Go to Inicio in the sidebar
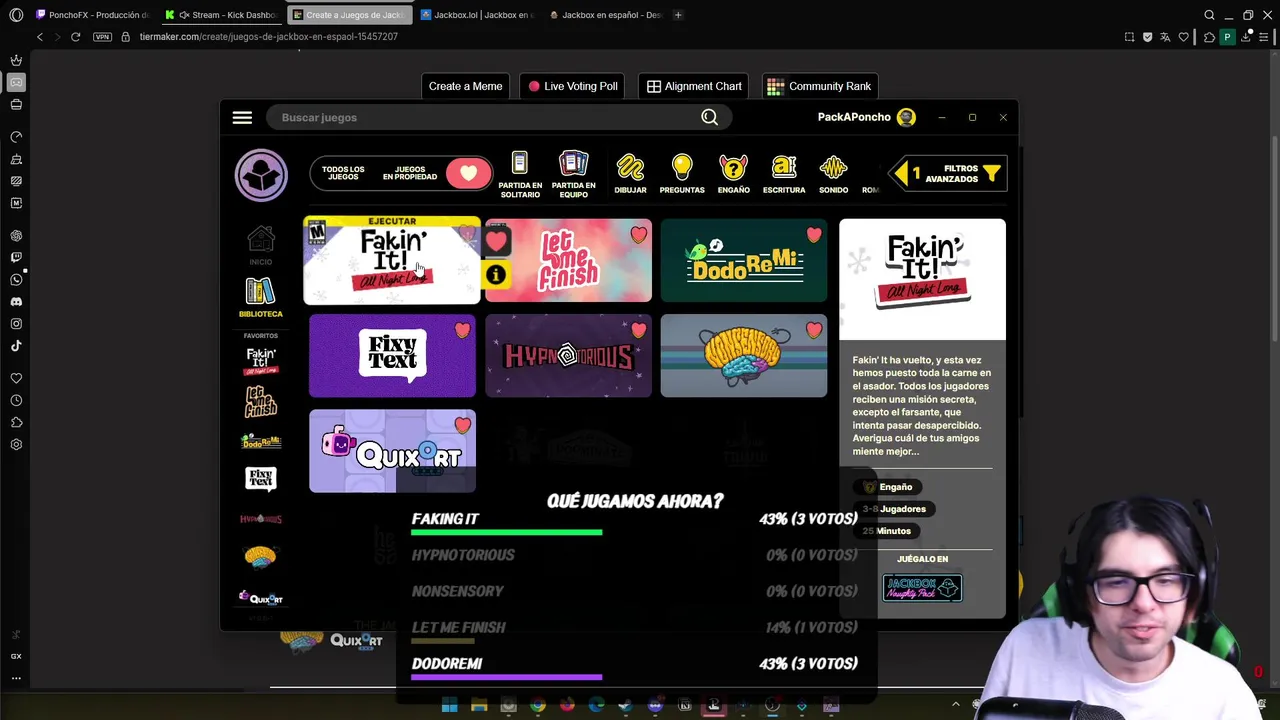The height and width of the screenshot is (720, 1280). click(x=261, y=245)
